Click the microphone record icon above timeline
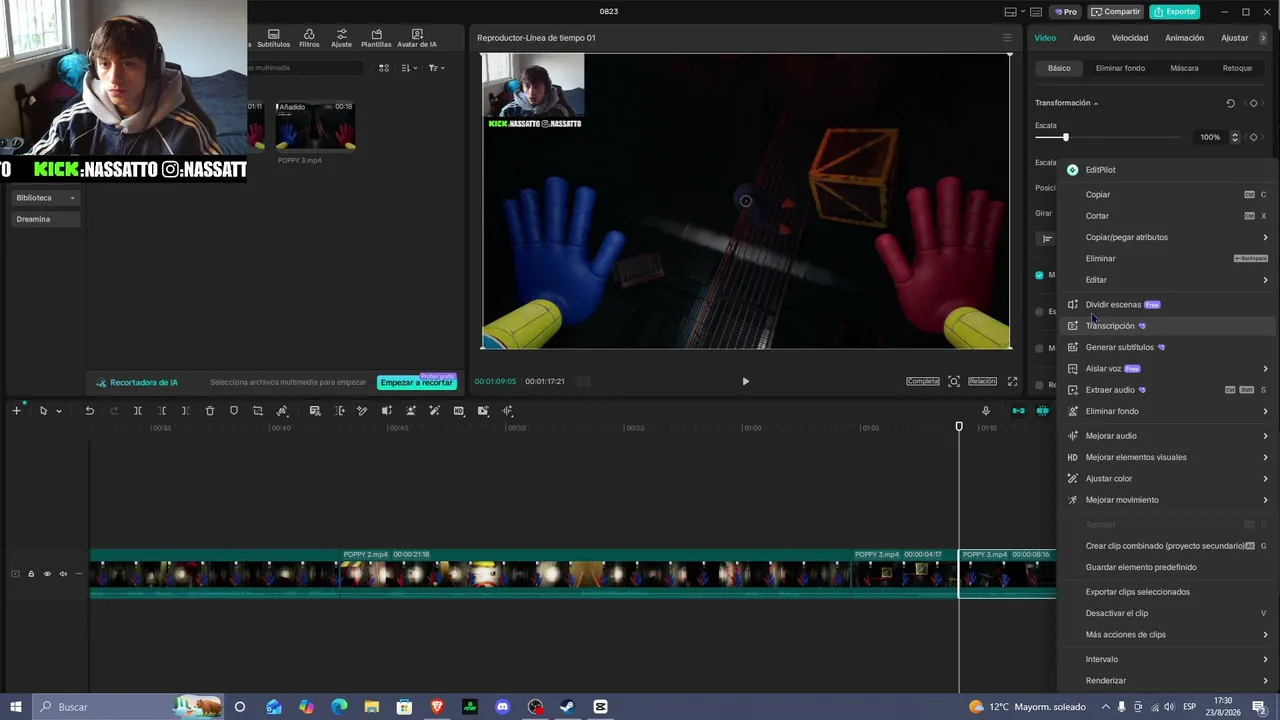This screenshot has width=1280, height=720. click(985, 411)
